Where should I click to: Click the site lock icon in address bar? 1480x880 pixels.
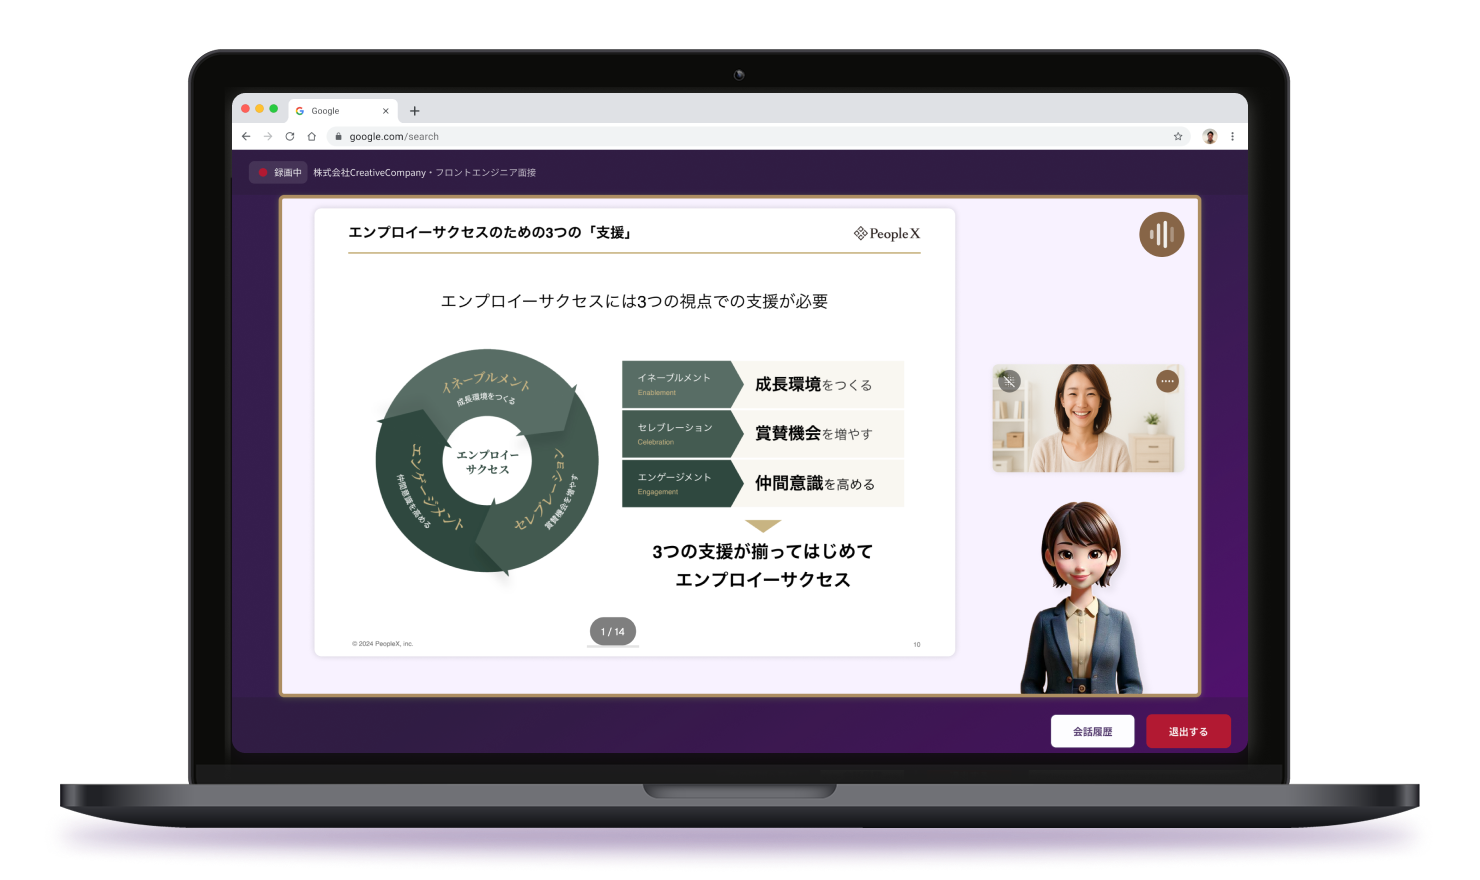(339, 136)
